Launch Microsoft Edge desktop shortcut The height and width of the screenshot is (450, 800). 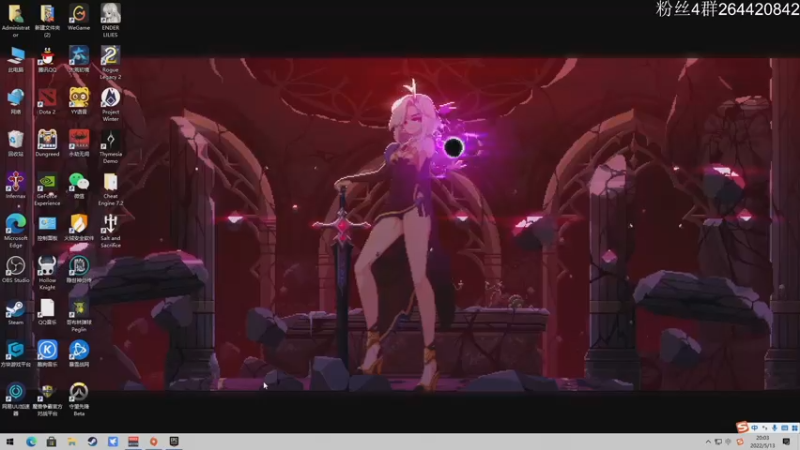pos(15,231)
